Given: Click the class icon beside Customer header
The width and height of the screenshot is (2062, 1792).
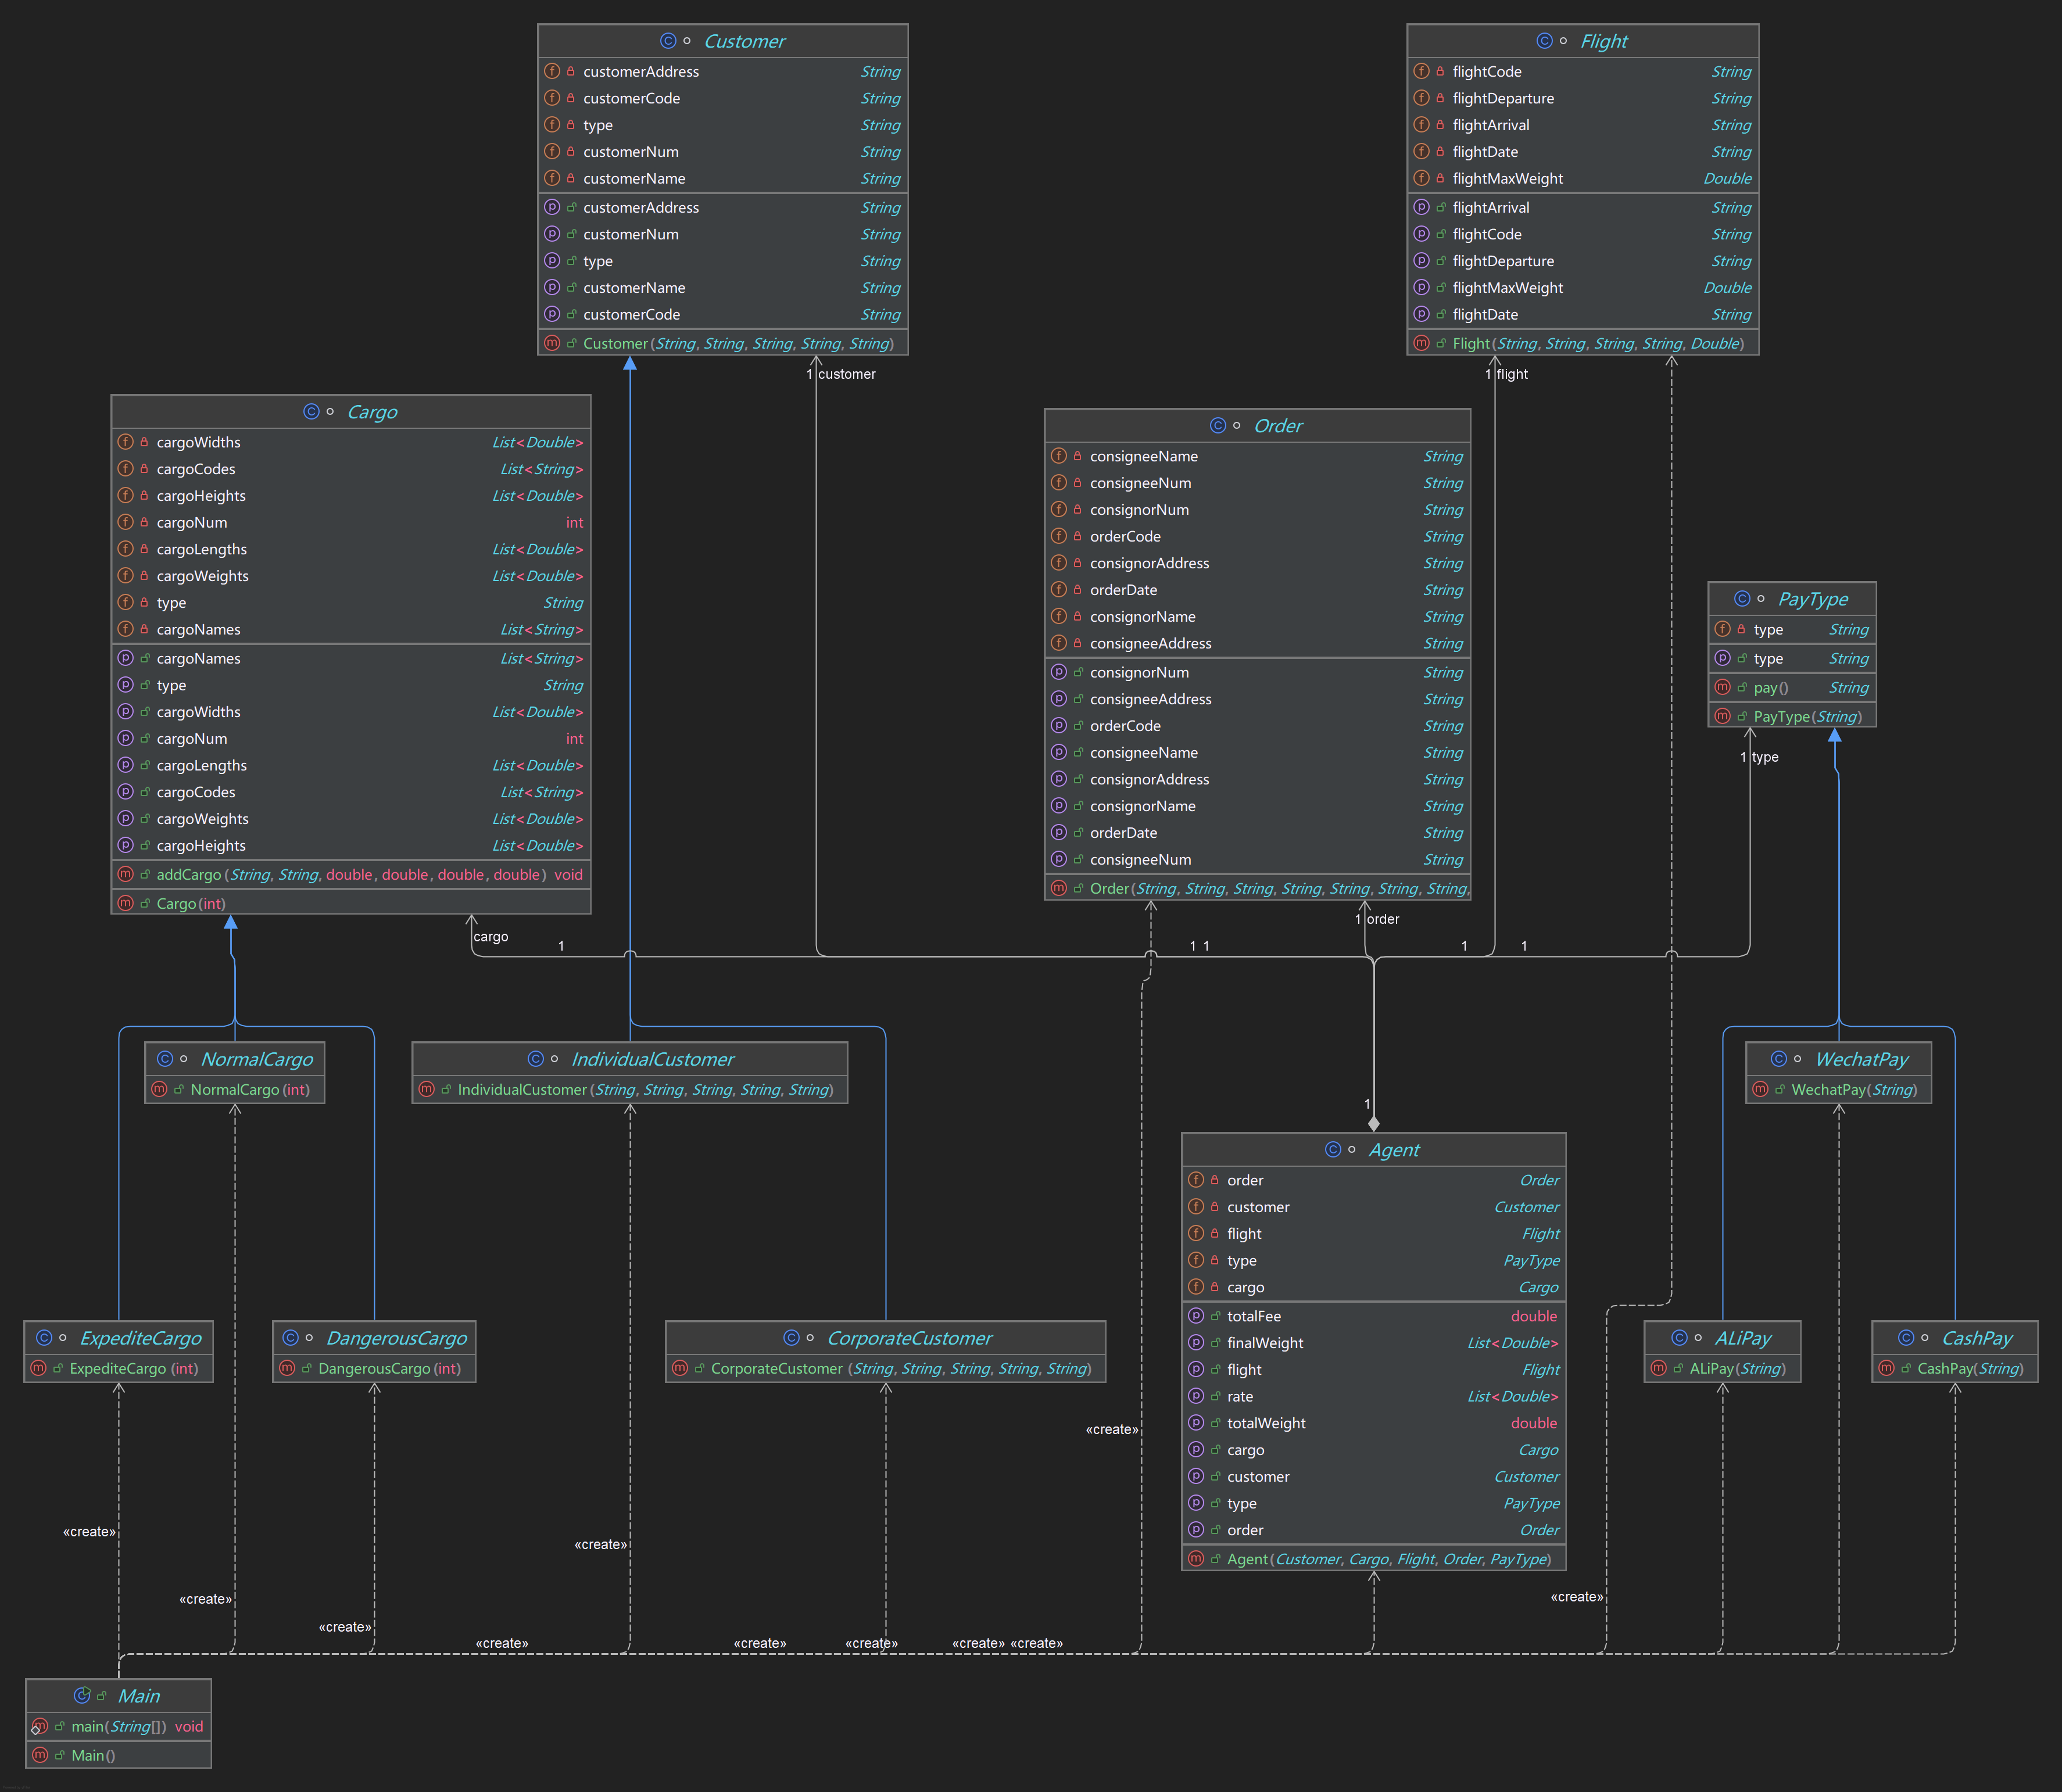Looking at the screenshot, I should pyautogui.click(x=668, y=41).
